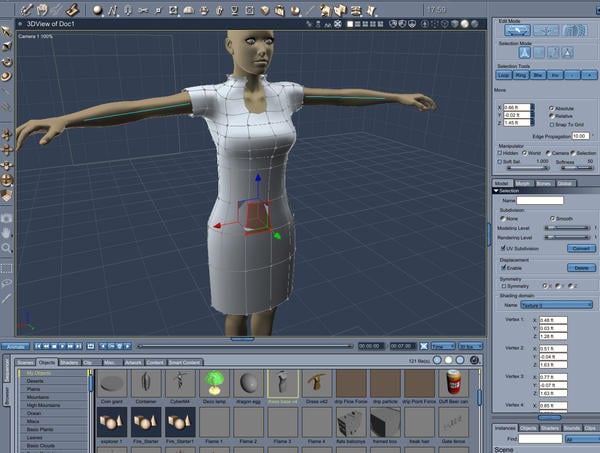The height and width of the screenshot is (453, 600).
Task: Click the third Edit Mode icon button
Action: coord(575,30)
